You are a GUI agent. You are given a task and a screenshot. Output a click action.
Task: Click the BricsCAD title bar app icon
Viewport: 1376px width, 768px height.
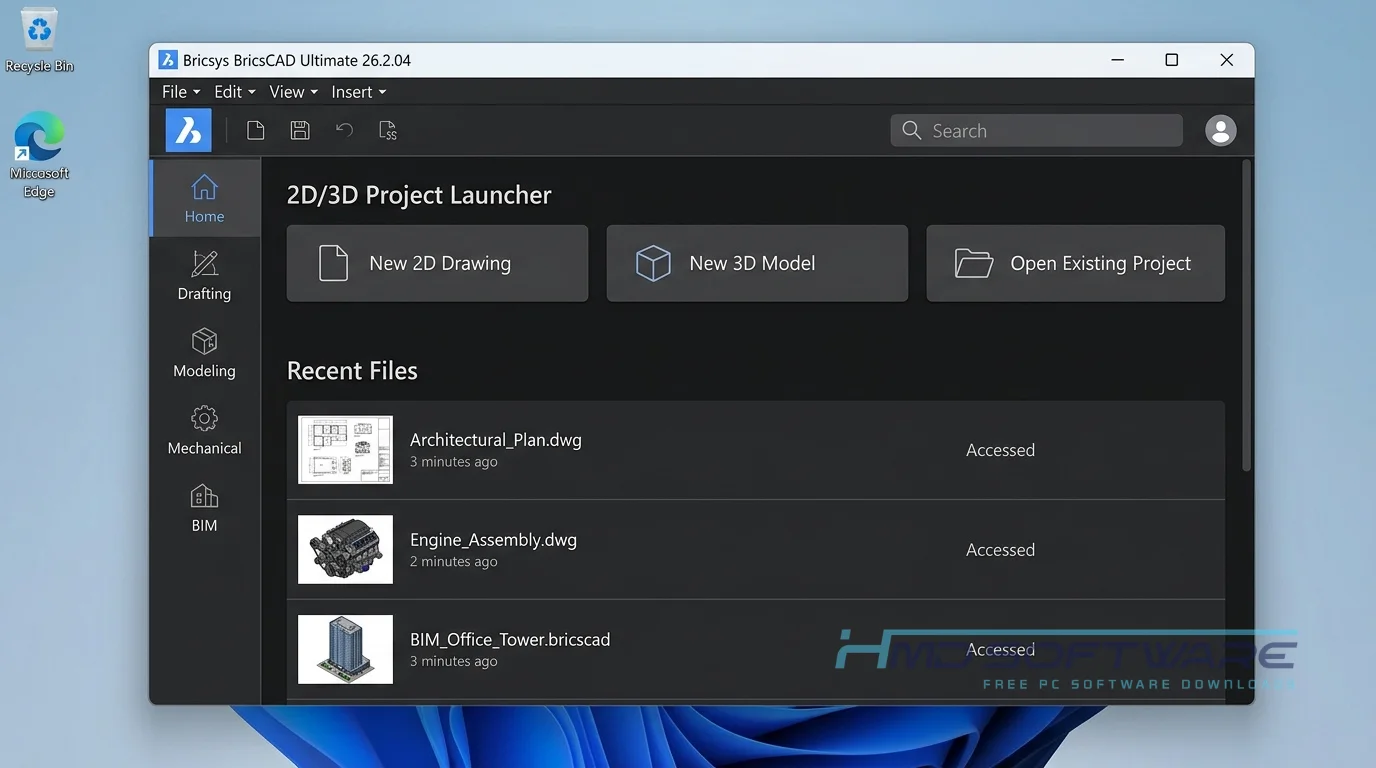(168, 60)
